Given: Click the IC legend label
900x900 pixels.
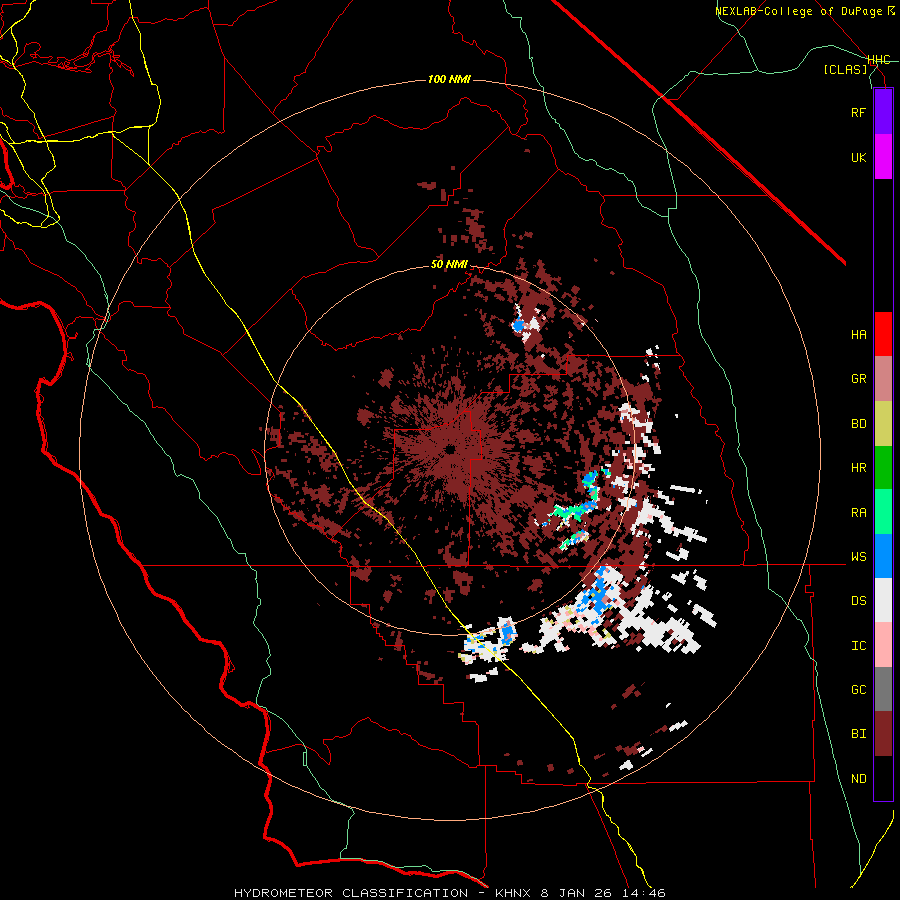Looking at the screenshot, I should (x=858, y=646).
